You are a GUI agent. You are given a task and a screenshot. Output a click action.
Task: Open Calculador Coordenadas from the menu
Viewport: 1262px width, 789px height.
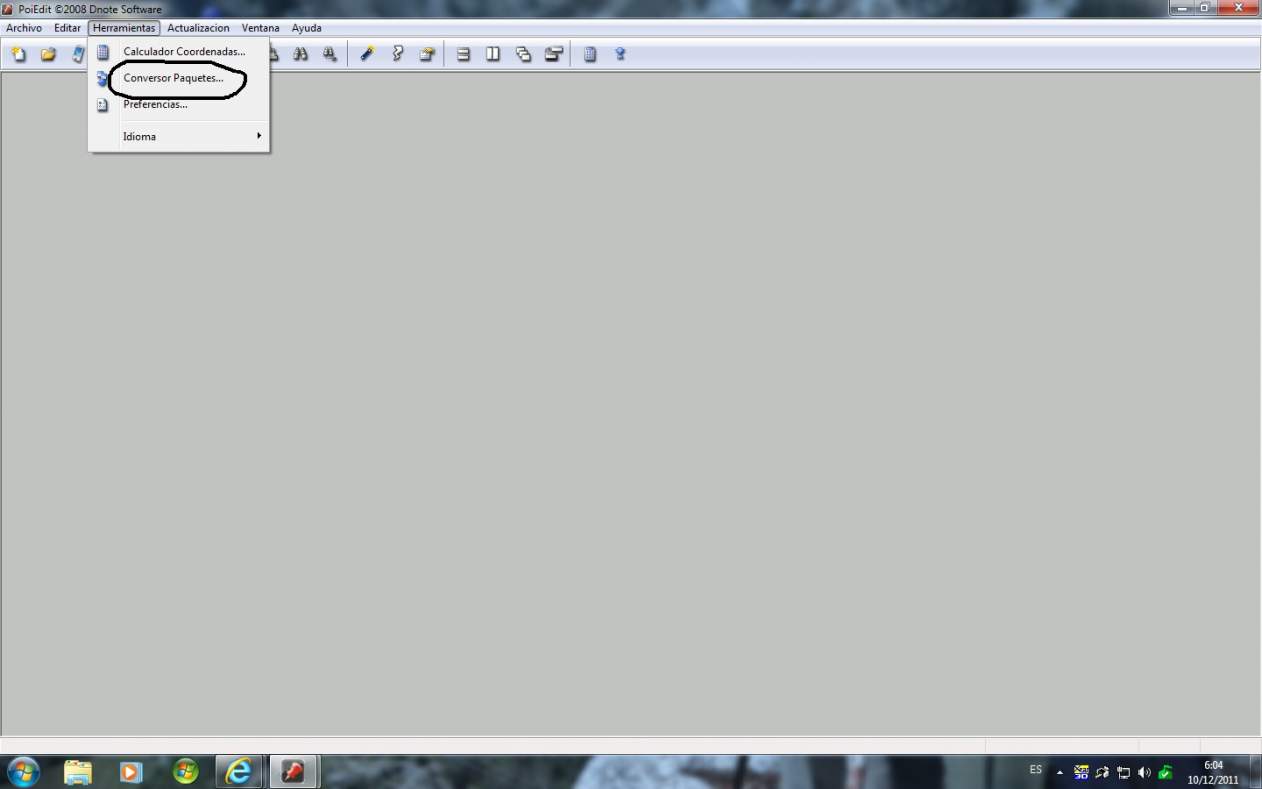coord(183,51)
